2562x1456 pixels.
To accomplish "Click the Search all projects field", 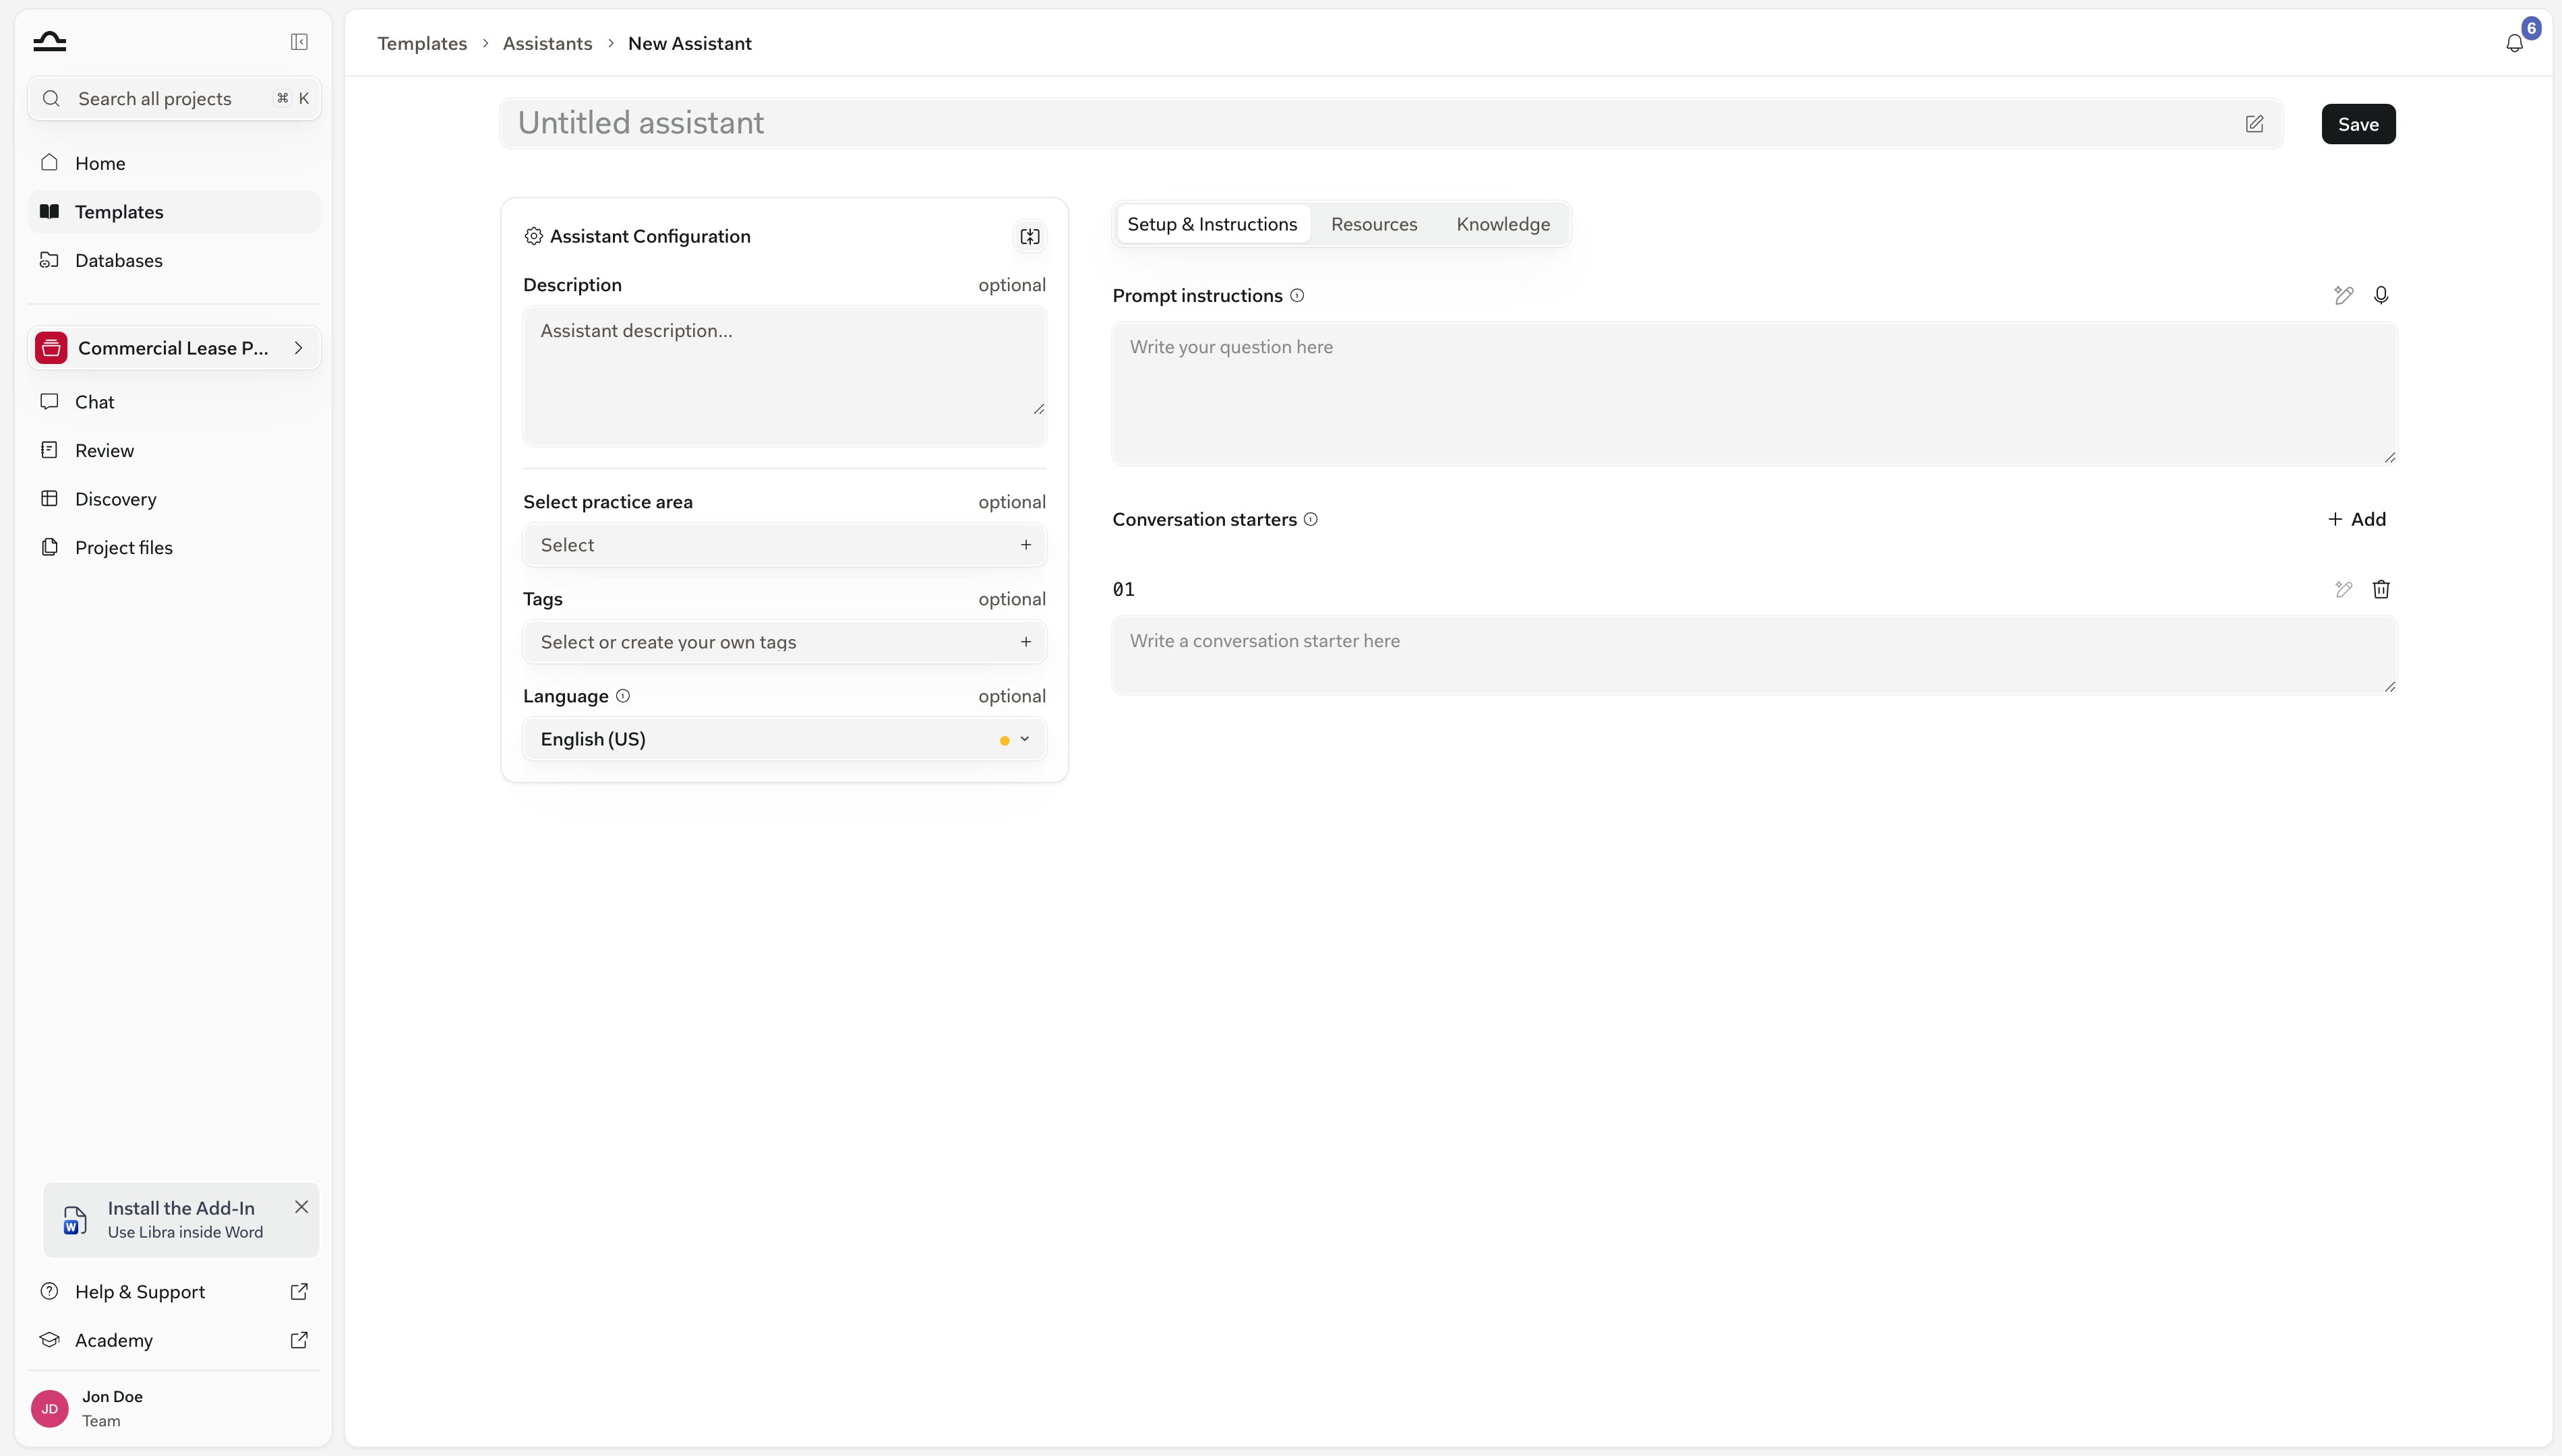I will pos(174,98).
